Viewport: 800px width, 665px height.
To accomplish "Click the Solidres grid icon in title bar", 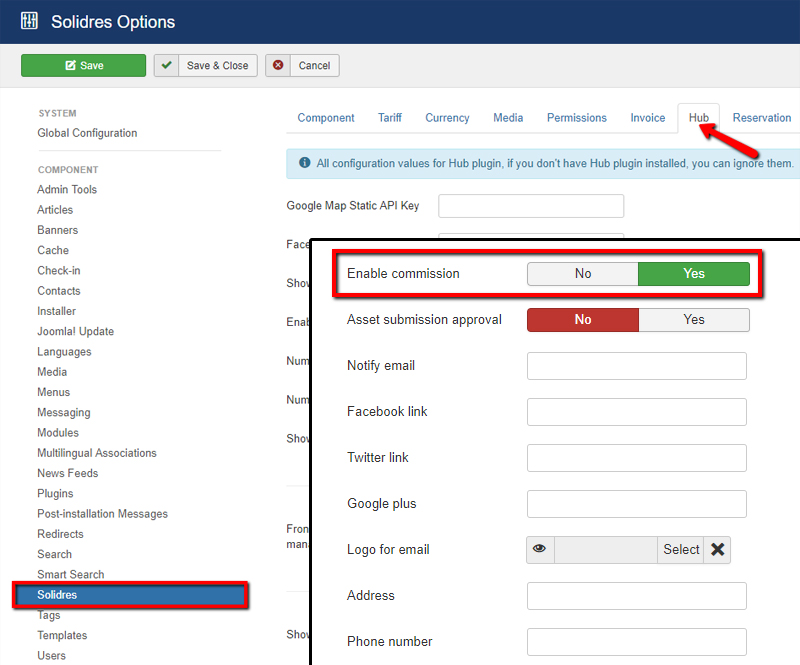I will coord(29,20).
